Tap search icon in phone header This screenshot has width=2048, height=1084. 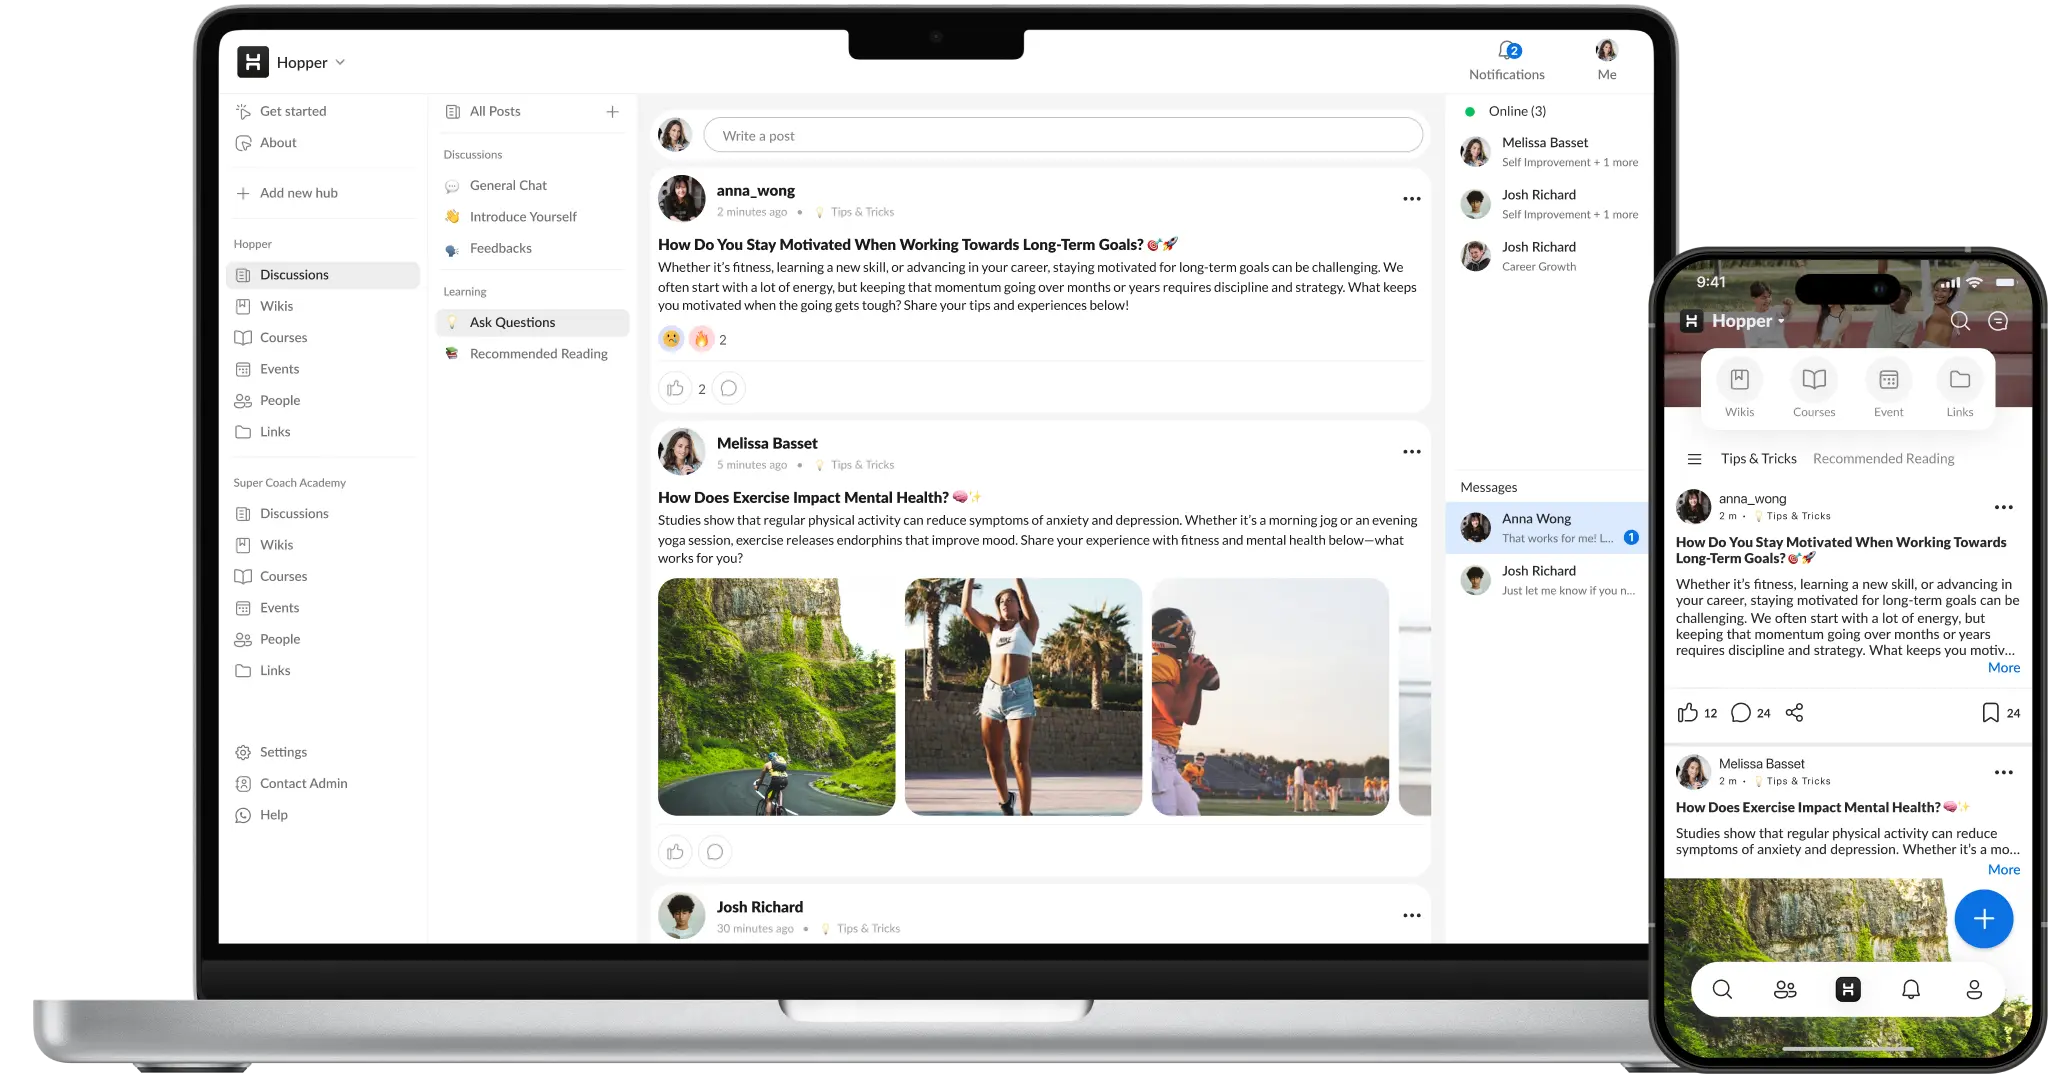[x=1960, y=321]
